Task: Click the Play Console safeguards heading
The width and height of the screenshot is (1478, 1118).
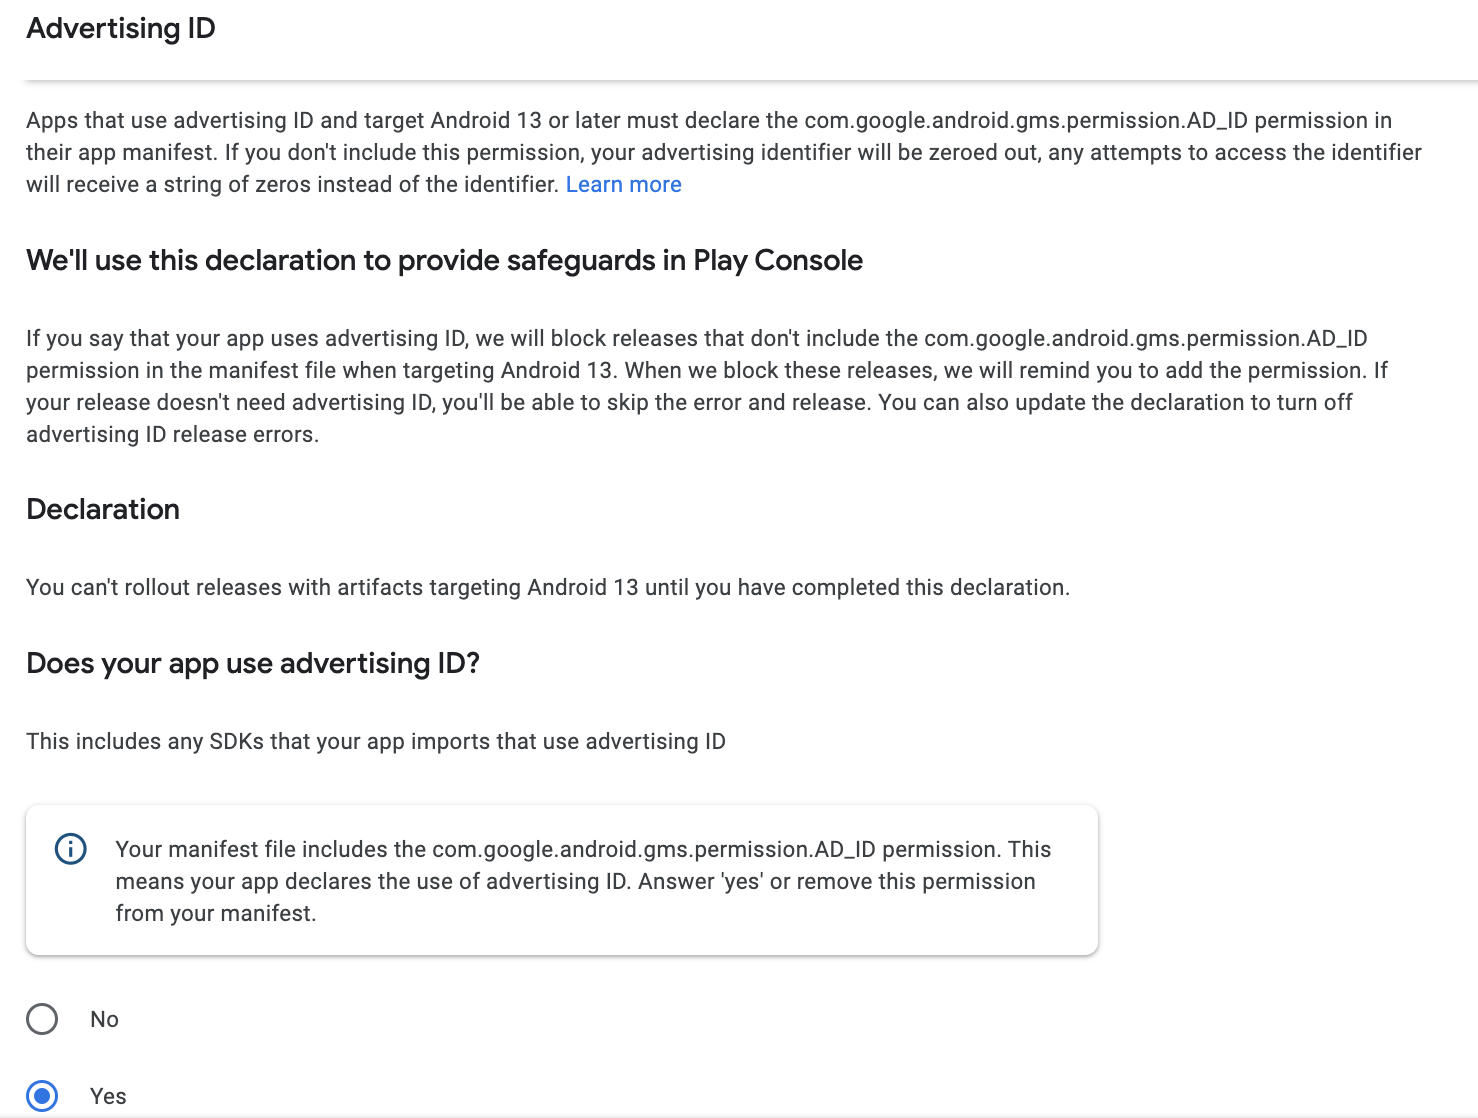Action: (444, 261)
